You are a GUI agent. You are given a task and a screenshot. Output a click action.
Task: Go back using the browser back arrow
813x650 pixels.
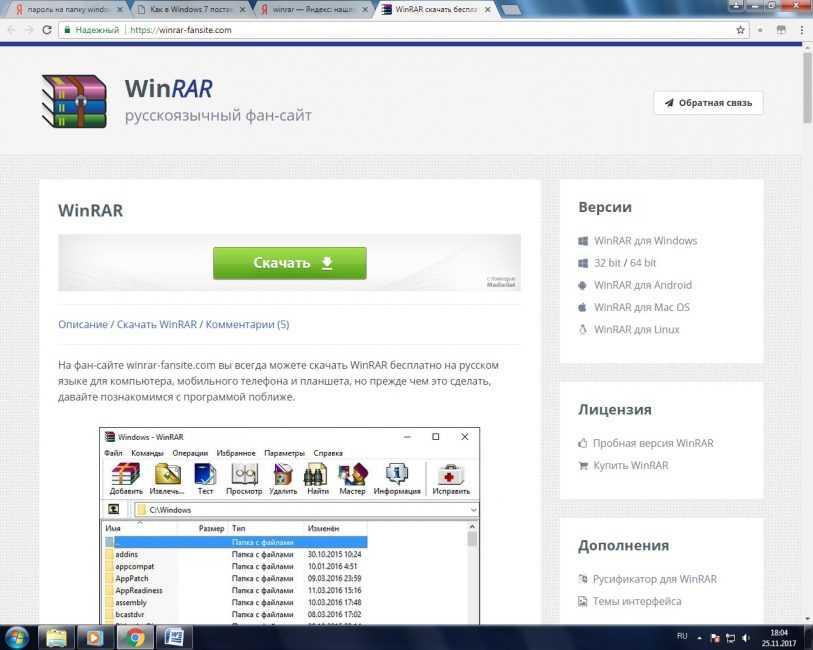point(10,30)
